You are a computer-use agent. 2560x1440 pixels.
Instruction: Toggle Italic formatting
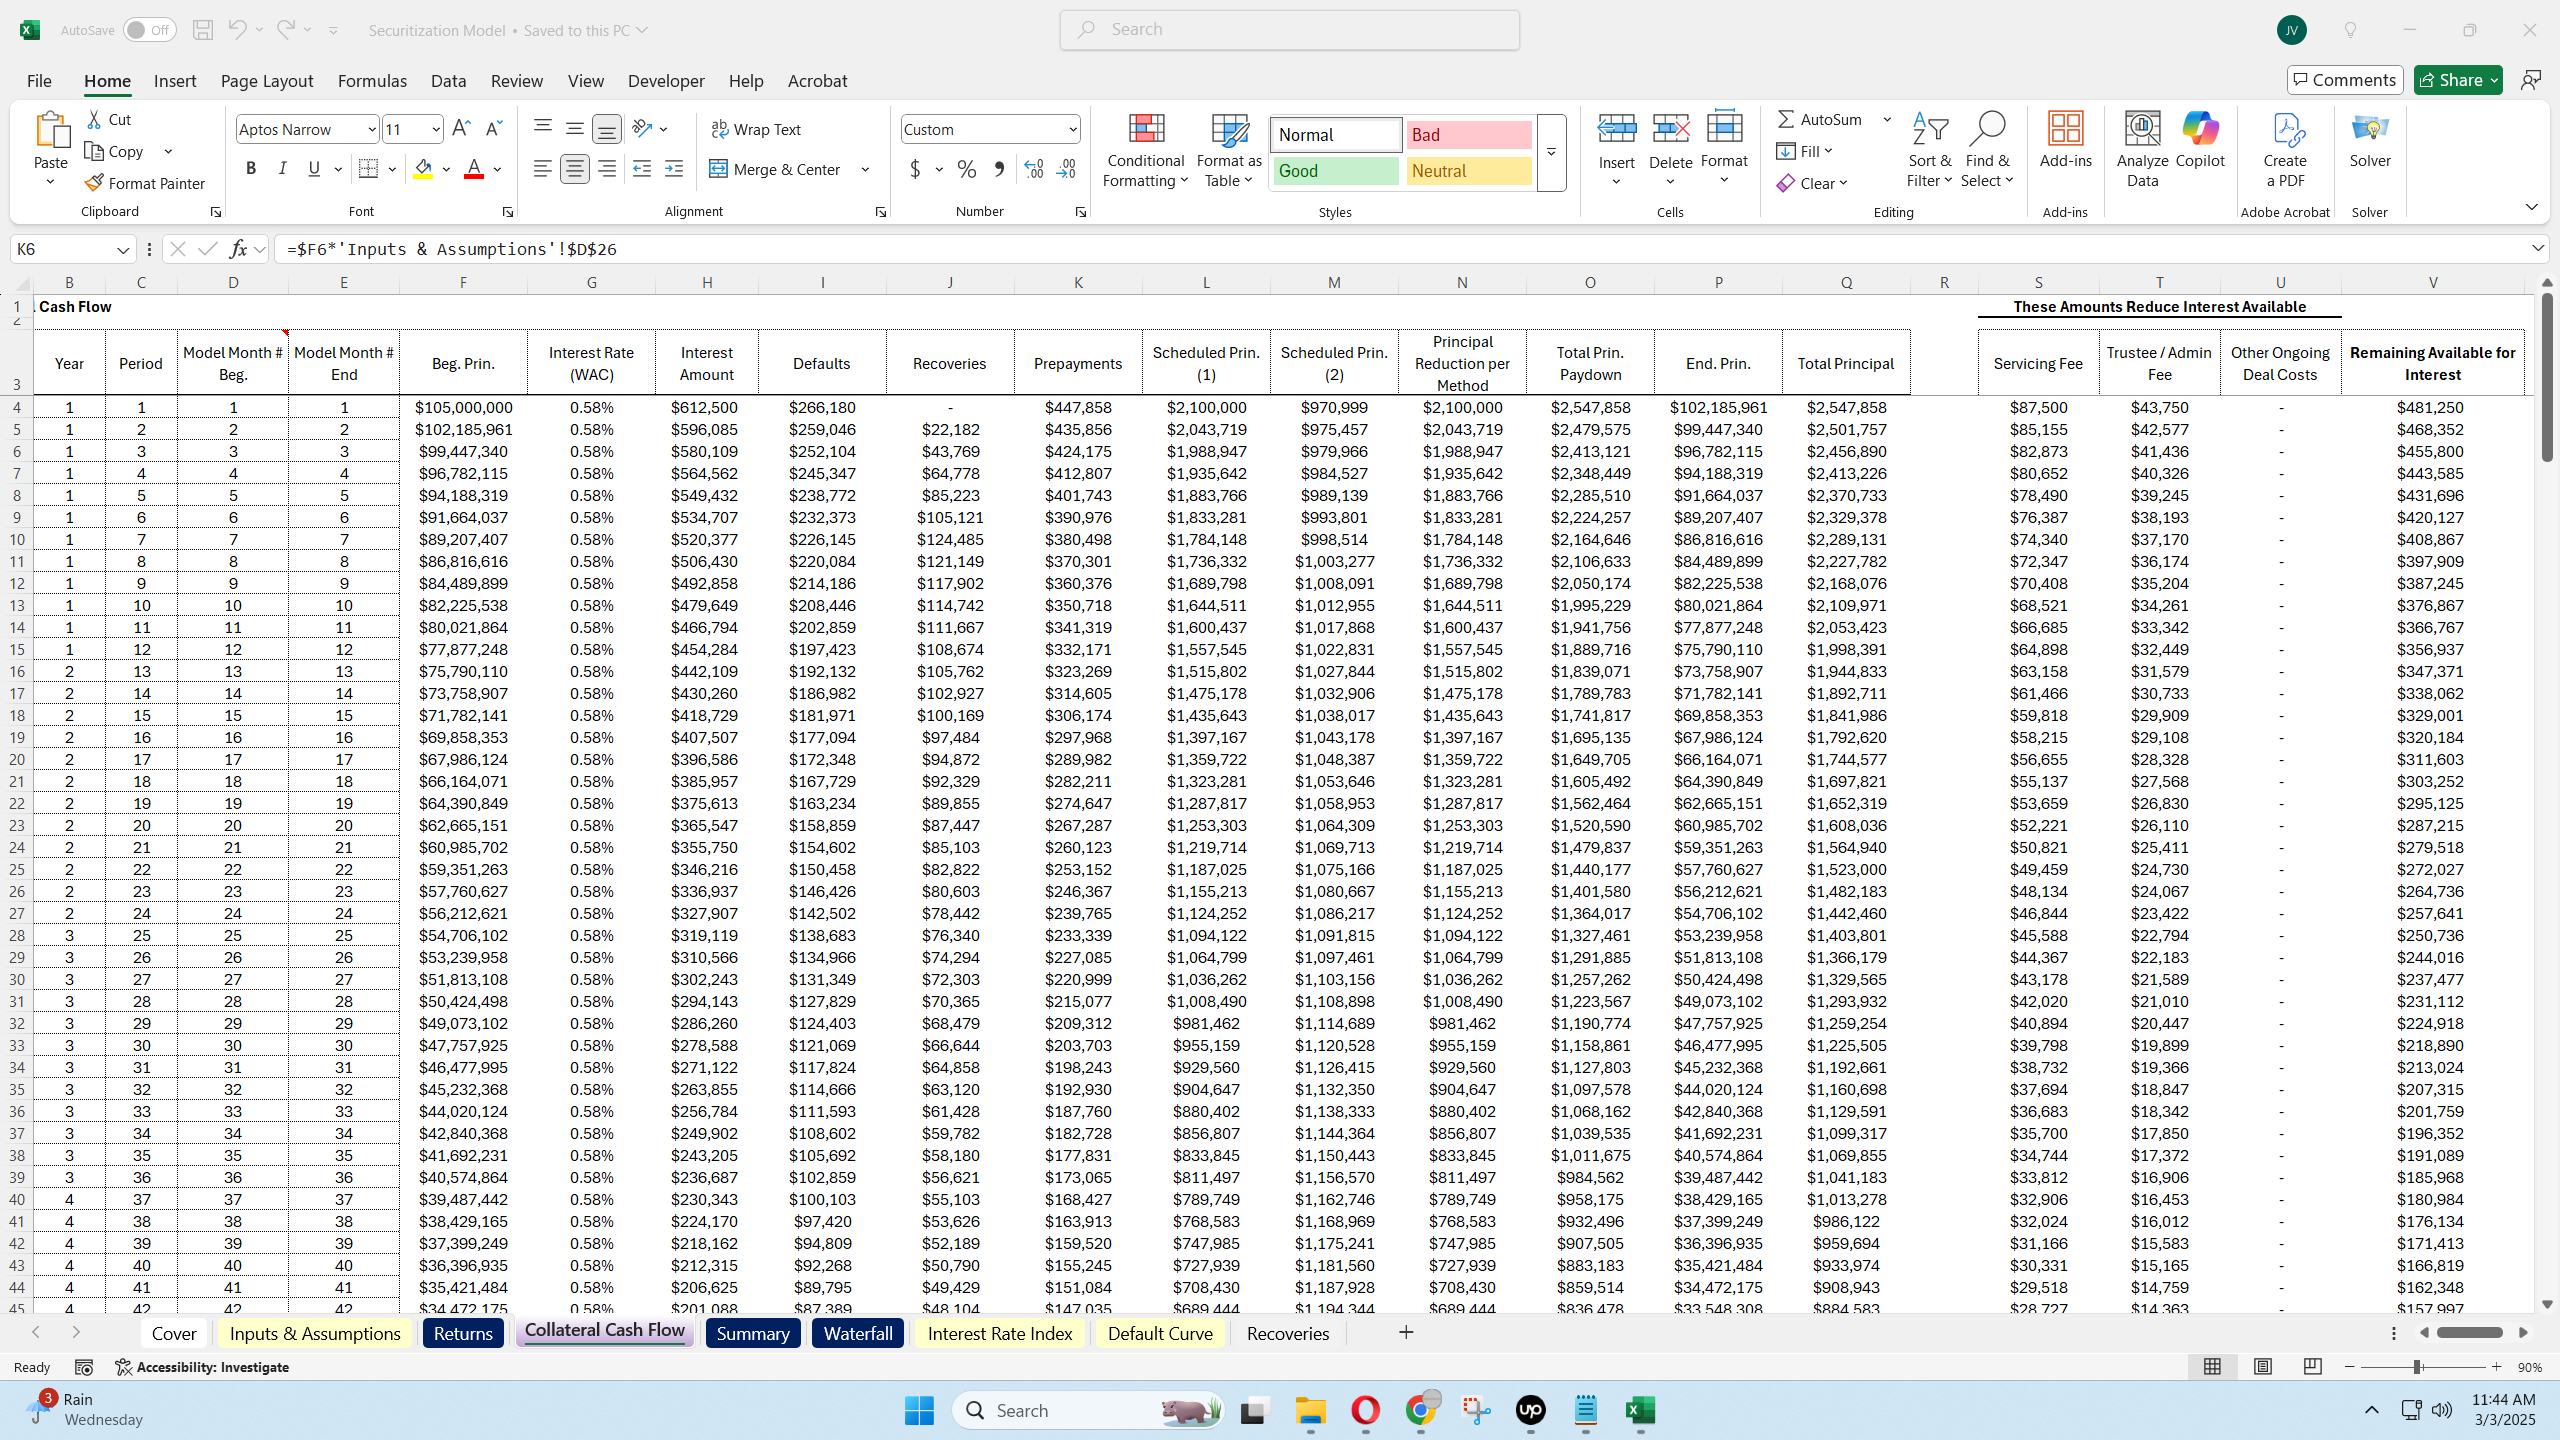(x=283, y=169)
